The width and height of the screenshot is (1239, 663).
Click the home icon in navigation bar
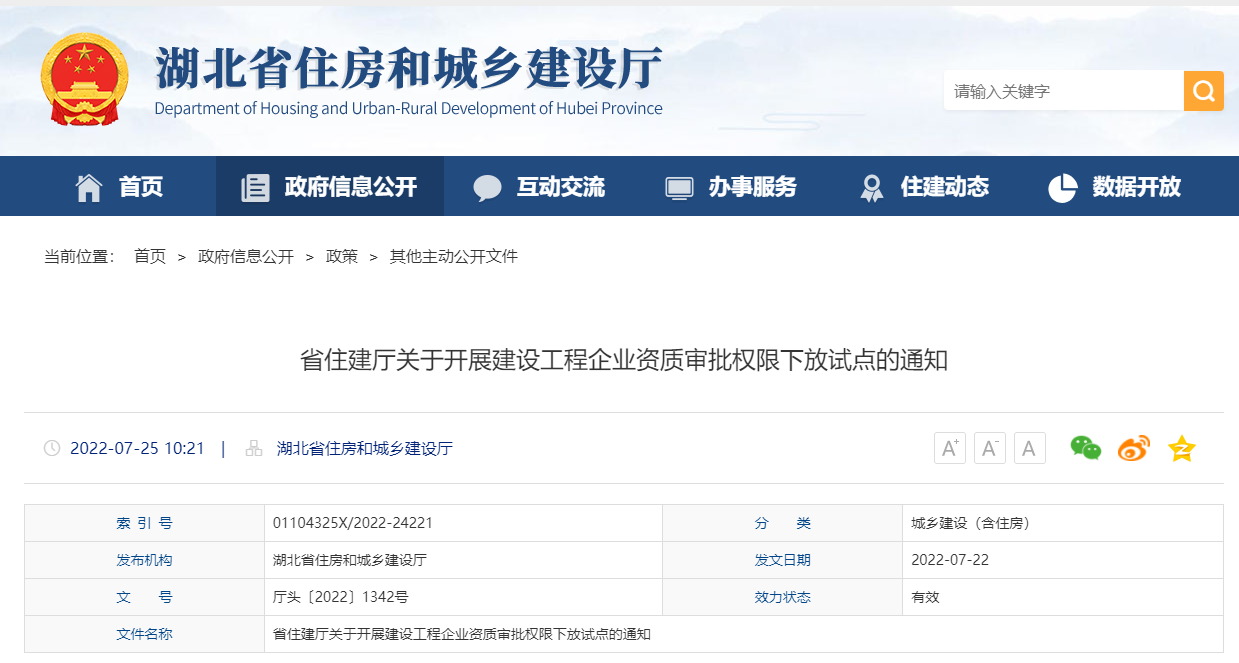click(89, 187)
